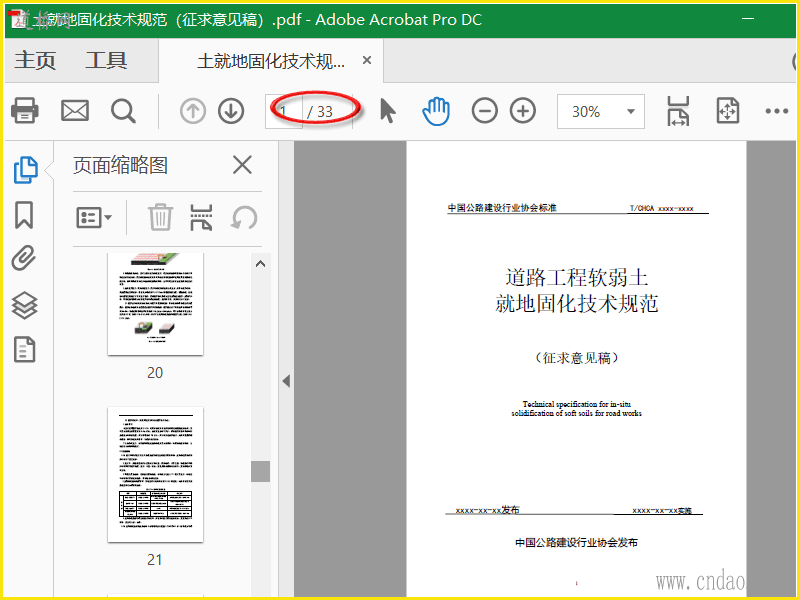Click the current page number field
This screenshot has width=800, height=600.
284,111
